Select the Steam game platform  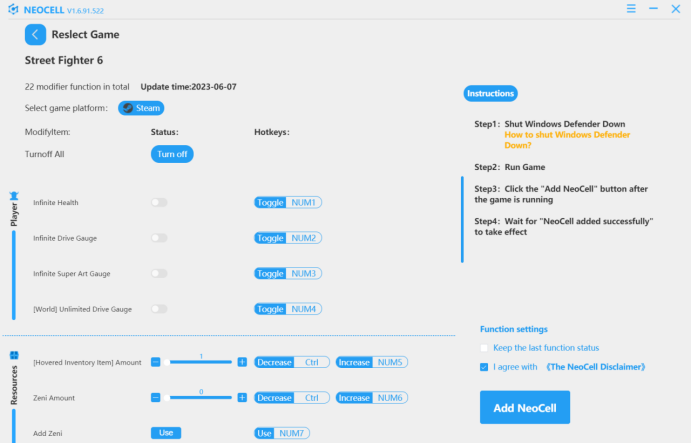141,108
